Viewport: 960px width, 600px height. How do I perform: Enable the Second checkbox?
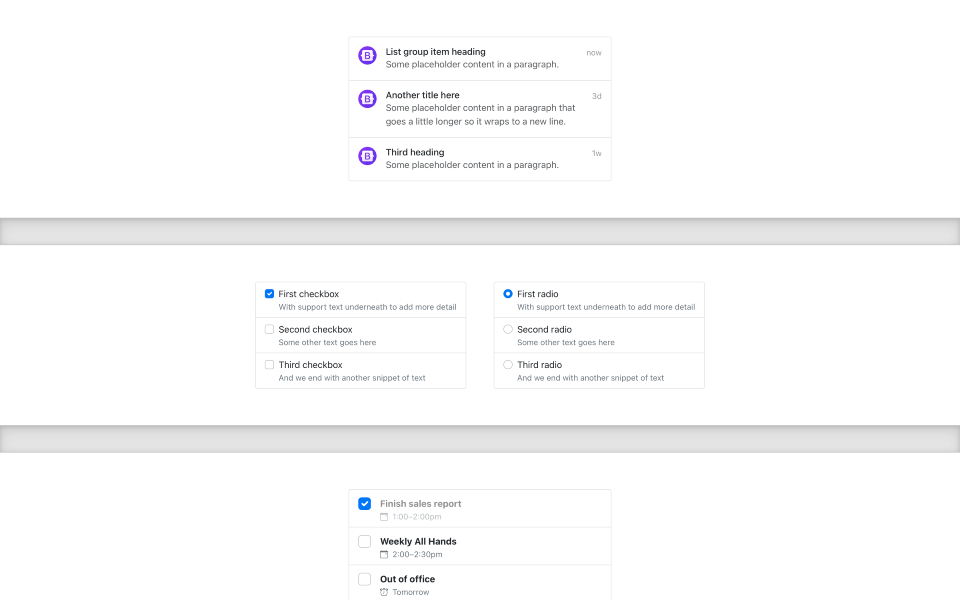[x=269, y=328]
